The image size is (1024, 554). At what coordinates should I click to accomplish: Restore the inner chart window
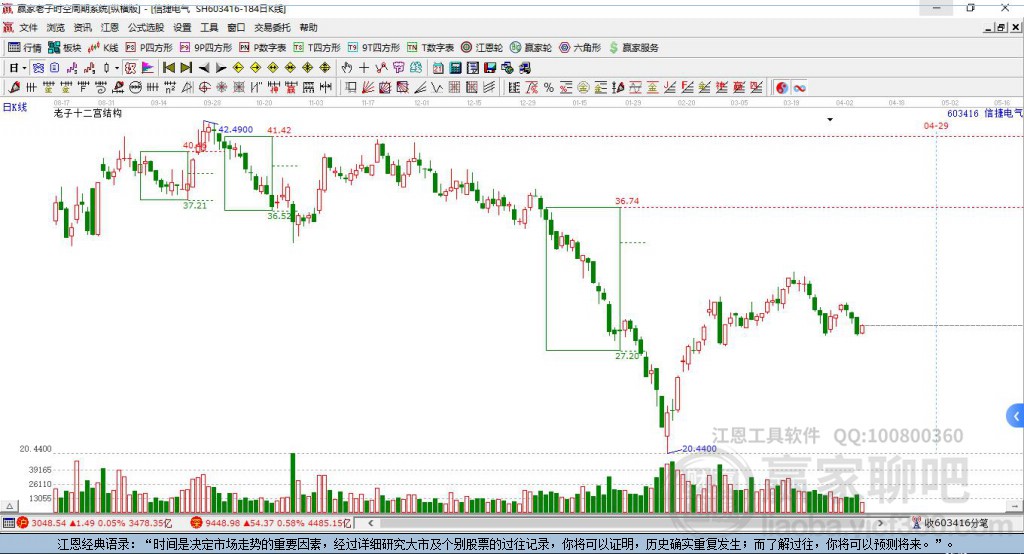pos(1001,27)
